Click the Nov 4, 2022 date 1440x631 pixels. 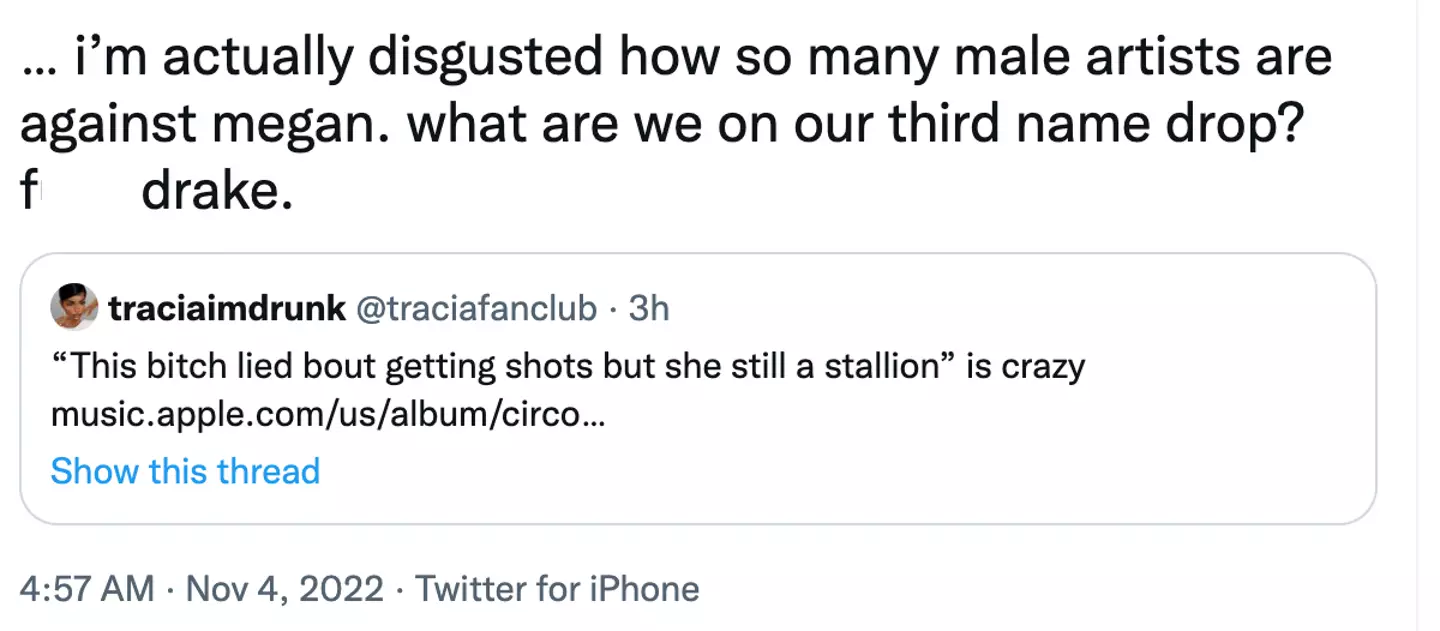[x=284, y=589]
